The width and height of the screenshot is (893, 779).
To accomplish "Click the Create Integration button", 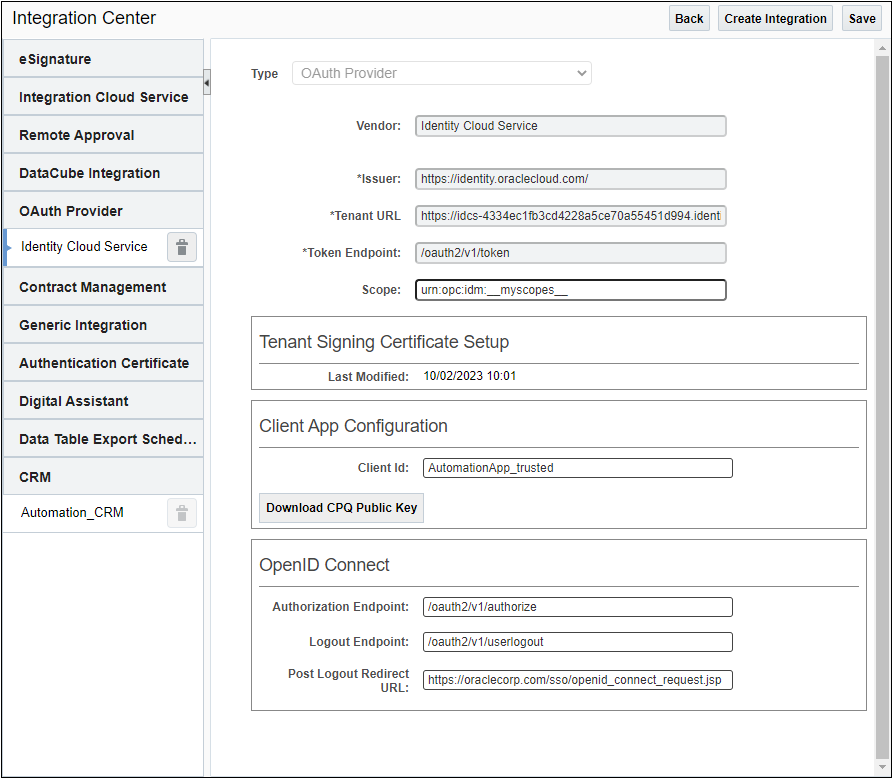I will click(x=775, y=17).
